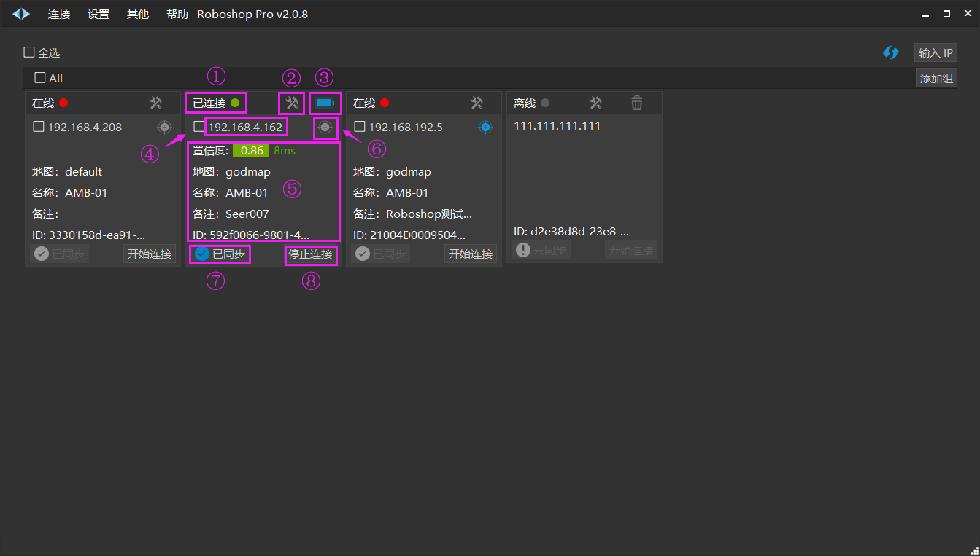Click tools icon on the connected robot card
The width and height of the screenshot is (980, 556).
(291, 103)
